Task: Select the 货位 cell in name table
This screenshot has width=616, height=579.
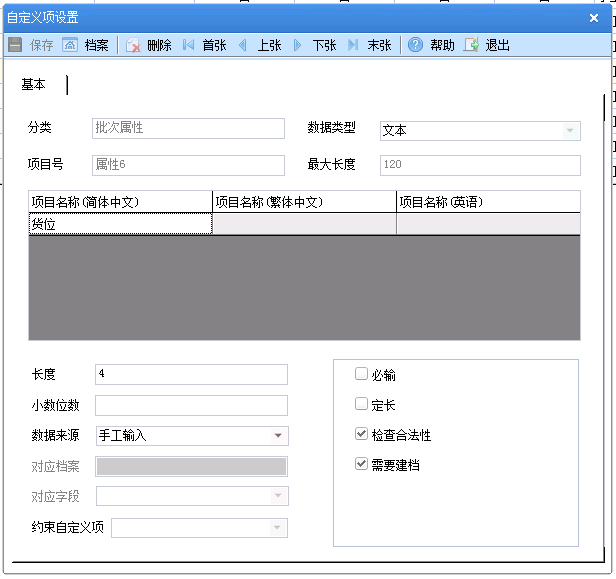Action: coord(120,224)
